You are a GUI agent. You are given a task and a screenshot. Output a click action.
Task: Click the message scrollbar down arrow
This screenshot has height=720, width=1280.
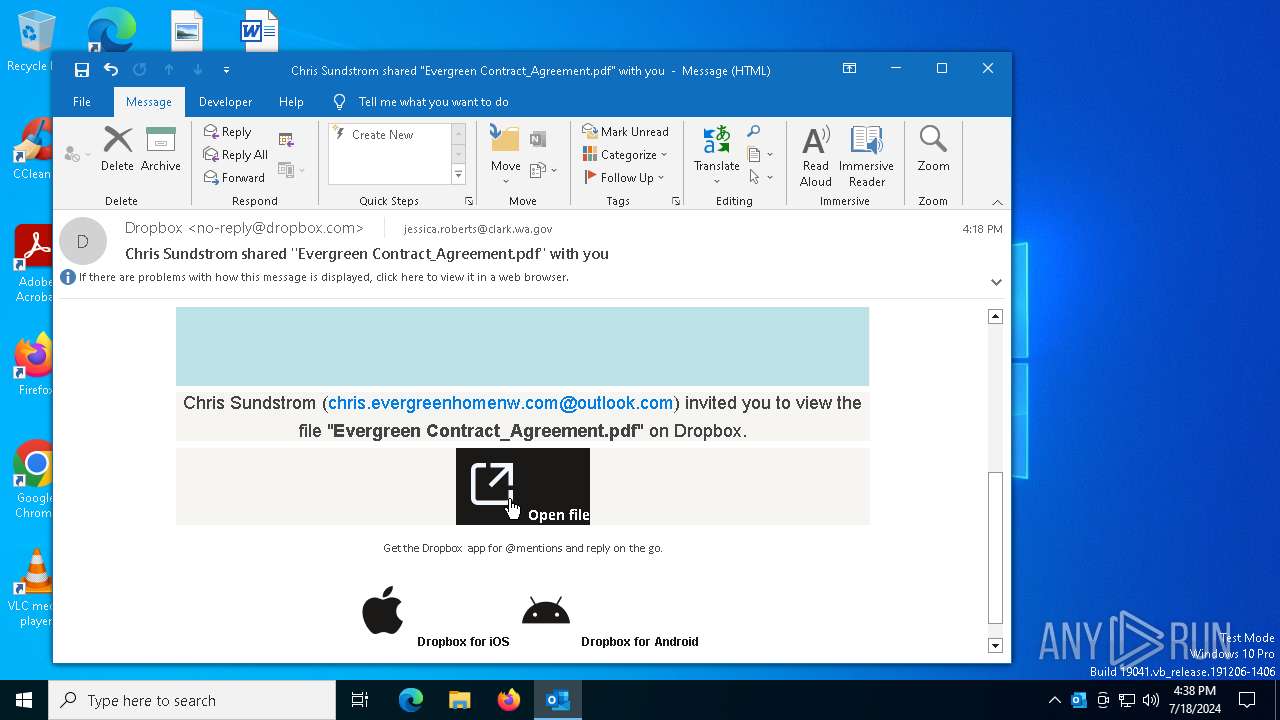(x=995, y=646)
